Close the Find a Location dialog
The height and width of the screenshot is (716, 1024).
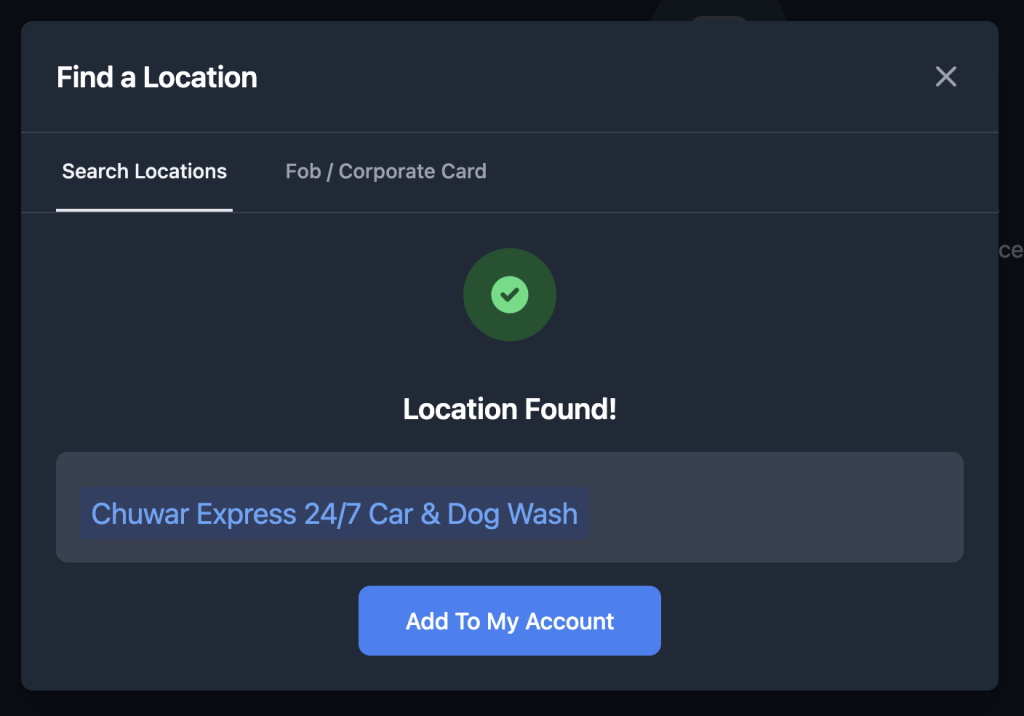[945, 77]
